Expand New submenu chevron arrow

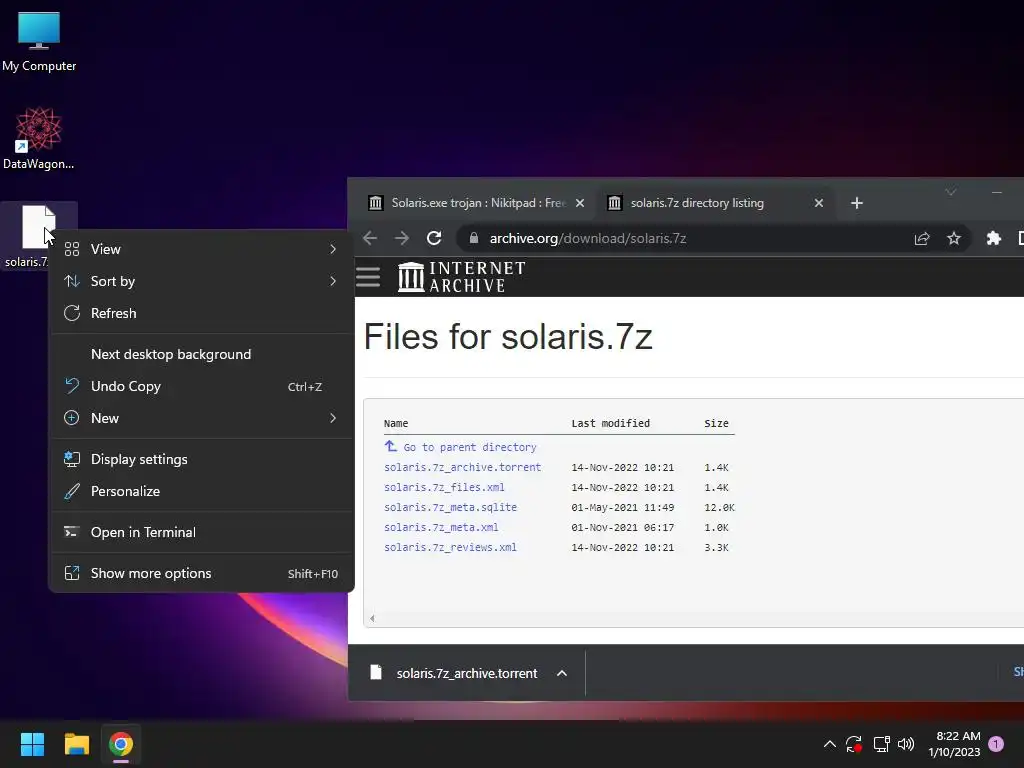[x=333, y=418]
